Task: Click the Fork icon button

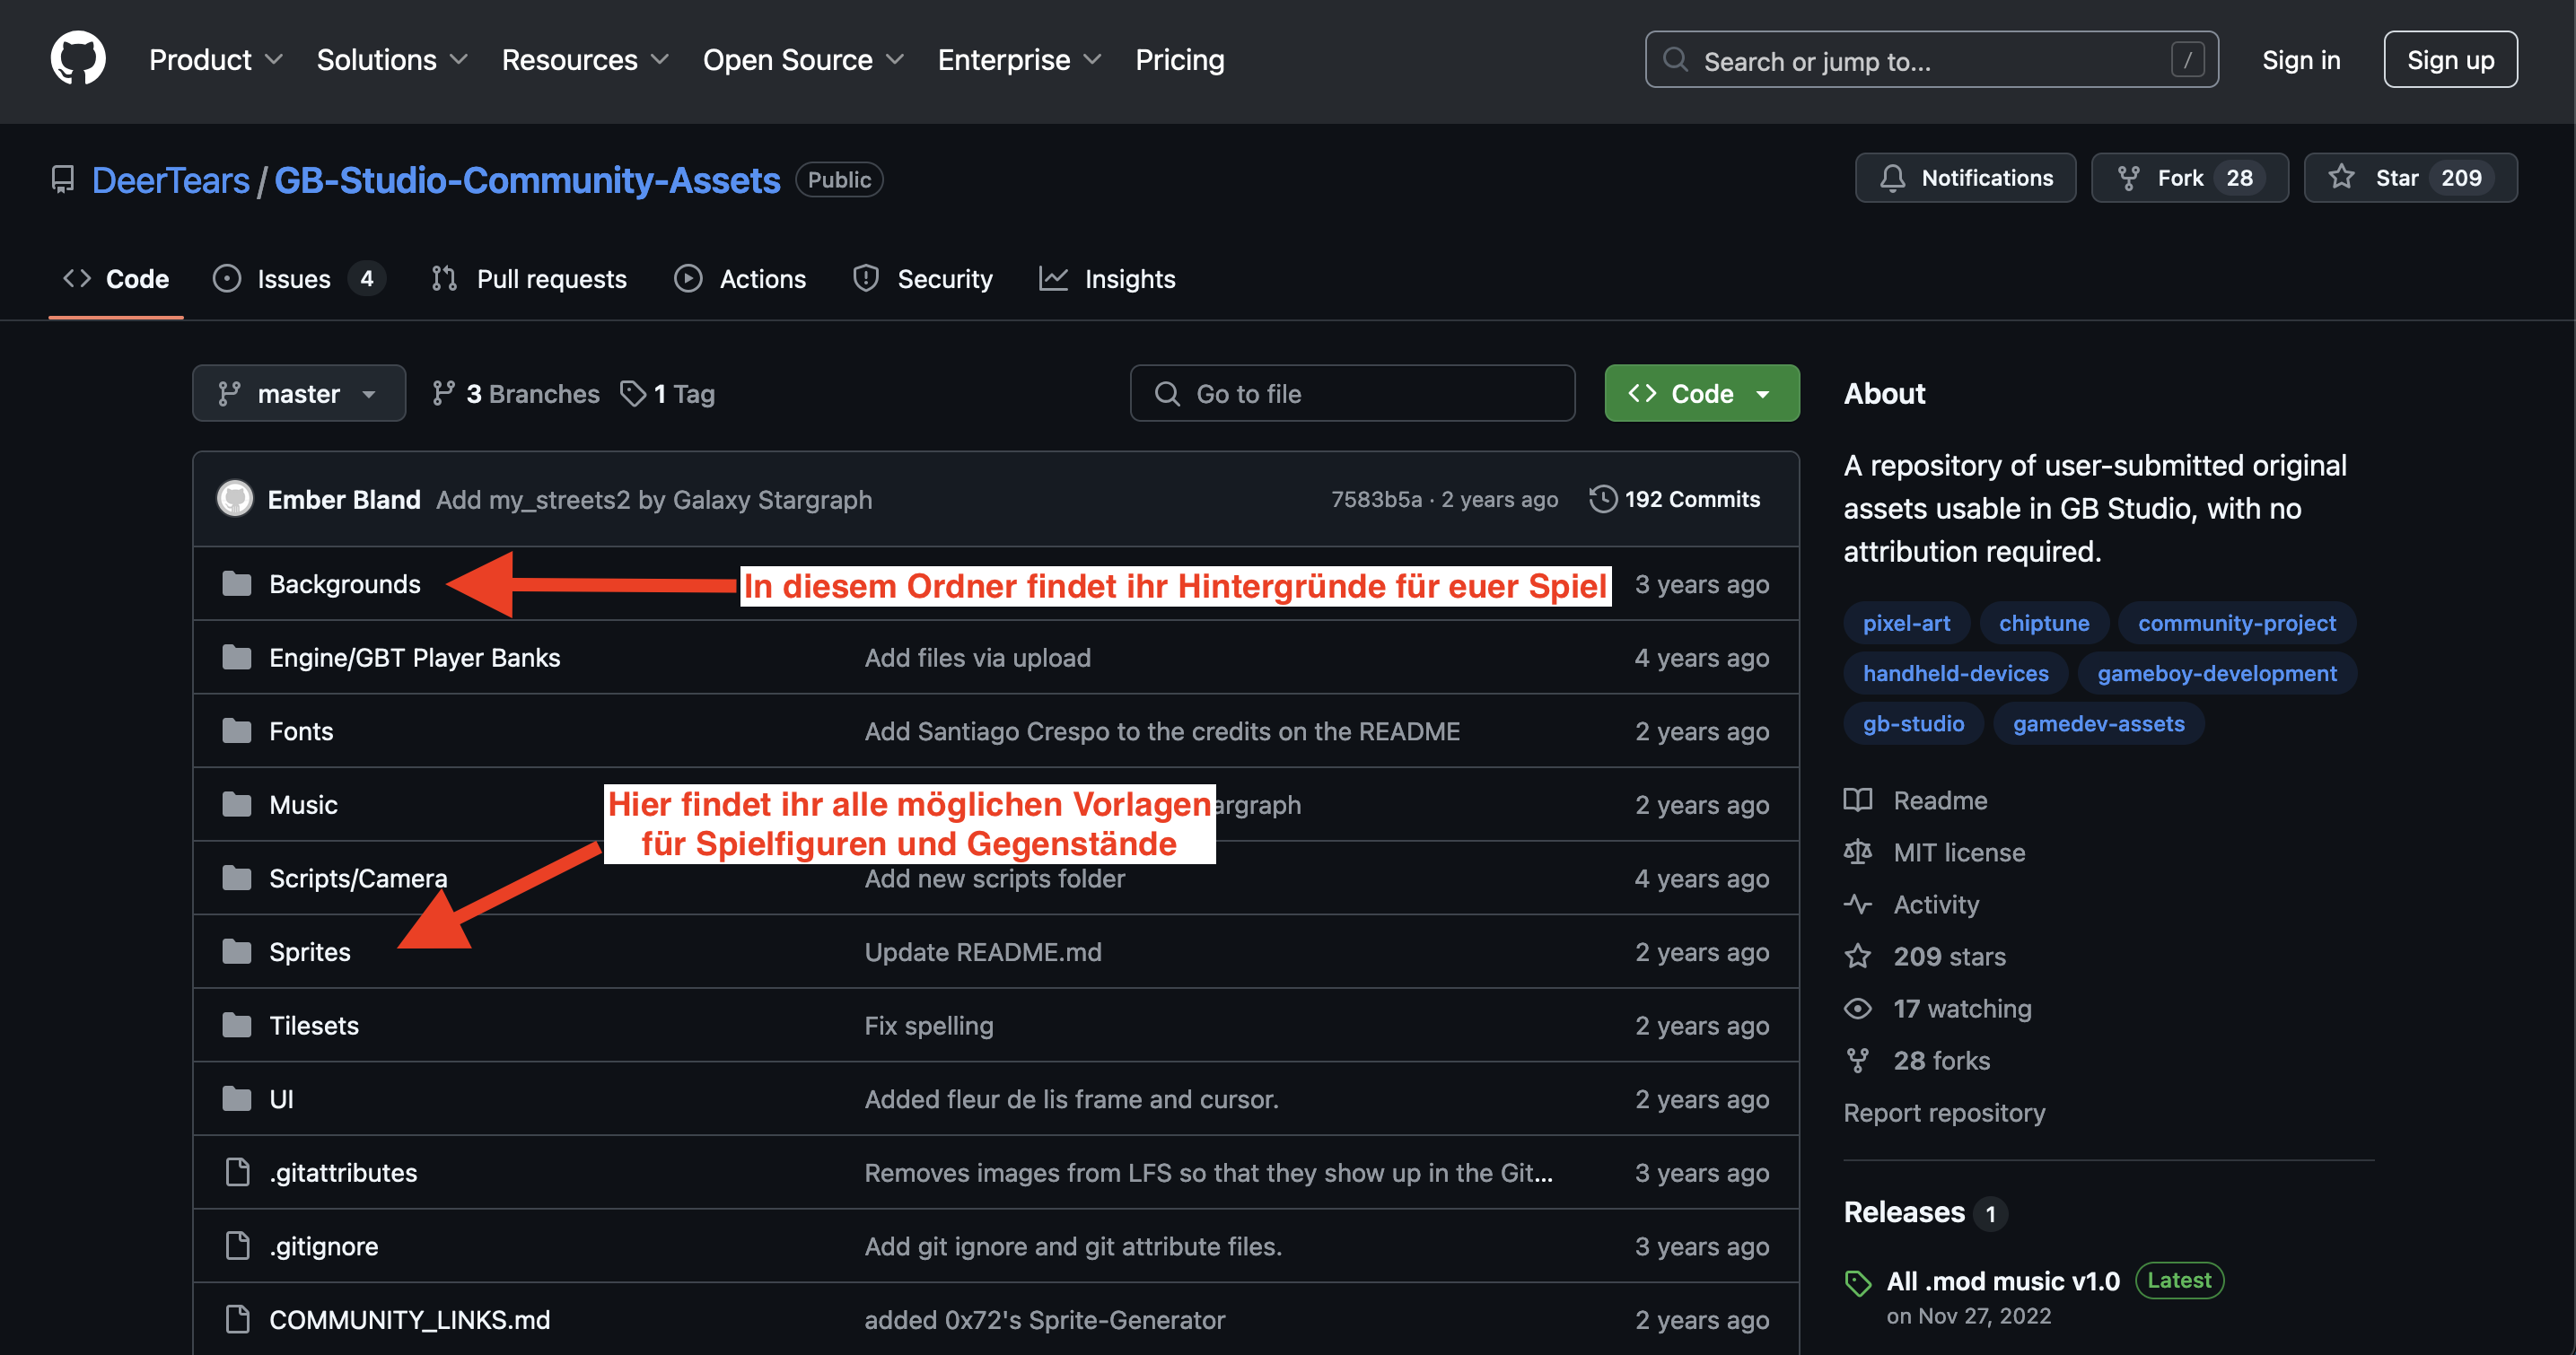Action: (2128, 178)
